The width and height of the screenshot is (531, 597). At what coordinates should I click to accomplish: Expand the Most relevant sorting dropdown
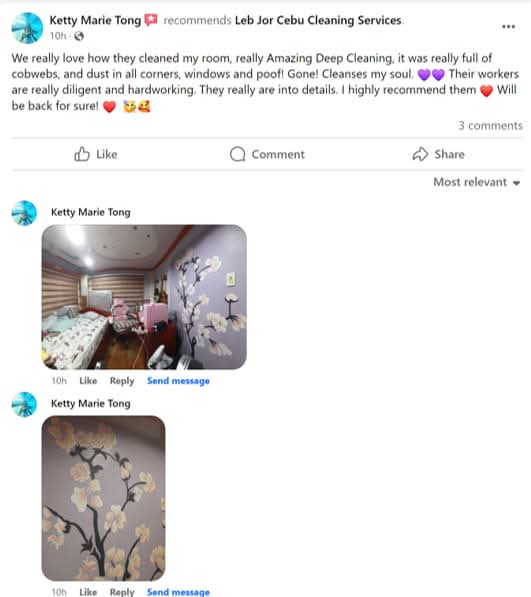click(477, 182)
